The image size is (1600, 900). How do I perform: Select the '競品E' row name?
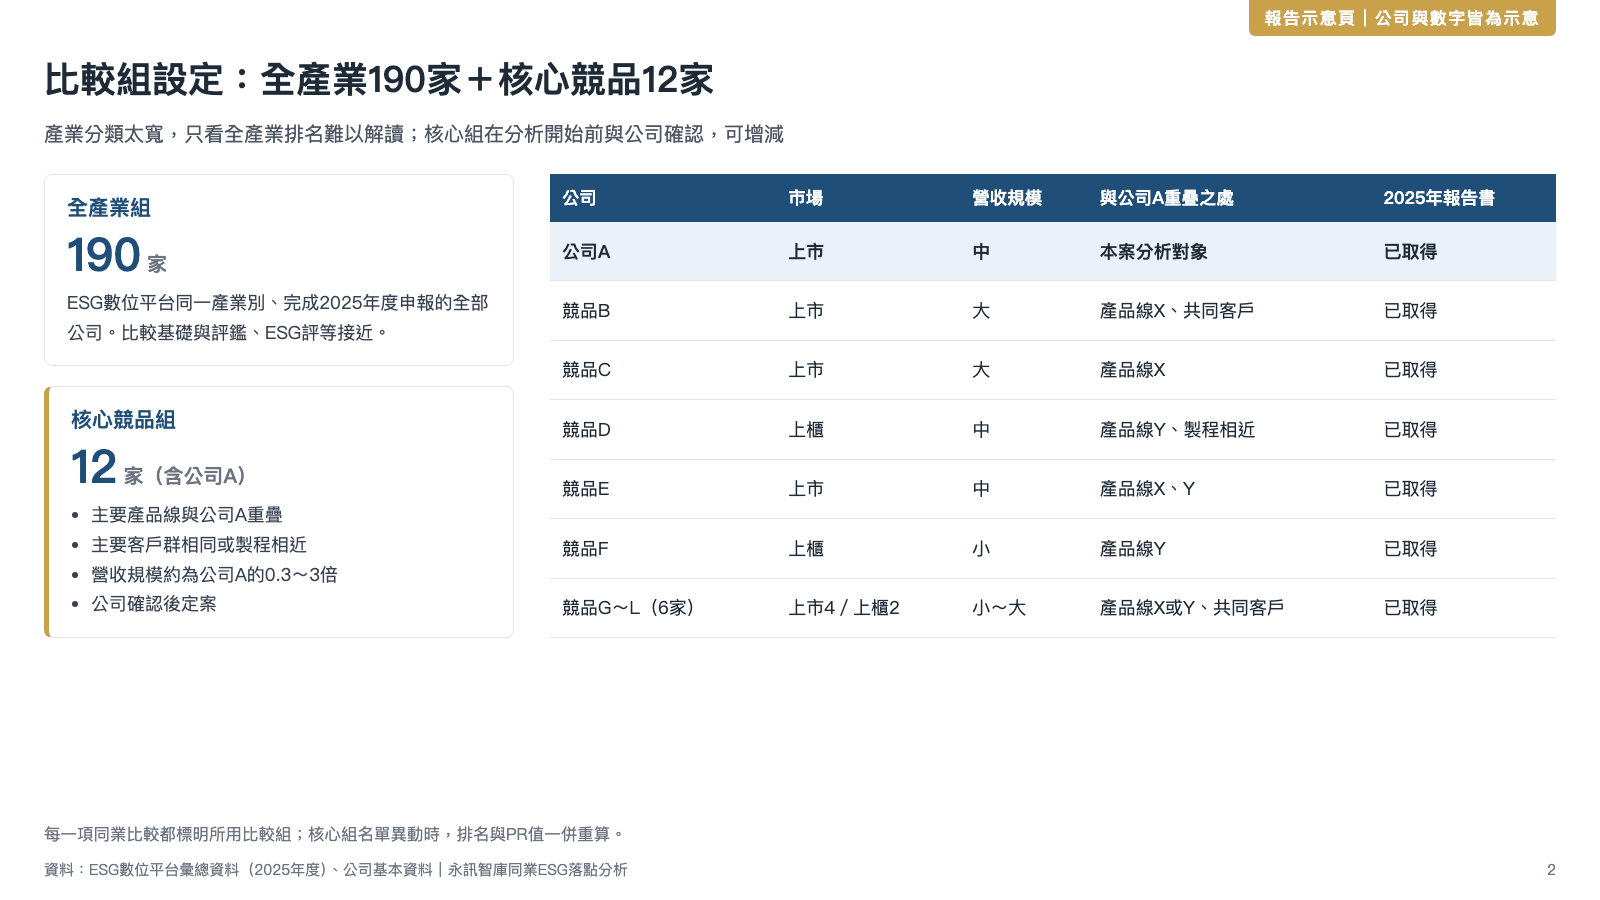pos(586,489)
